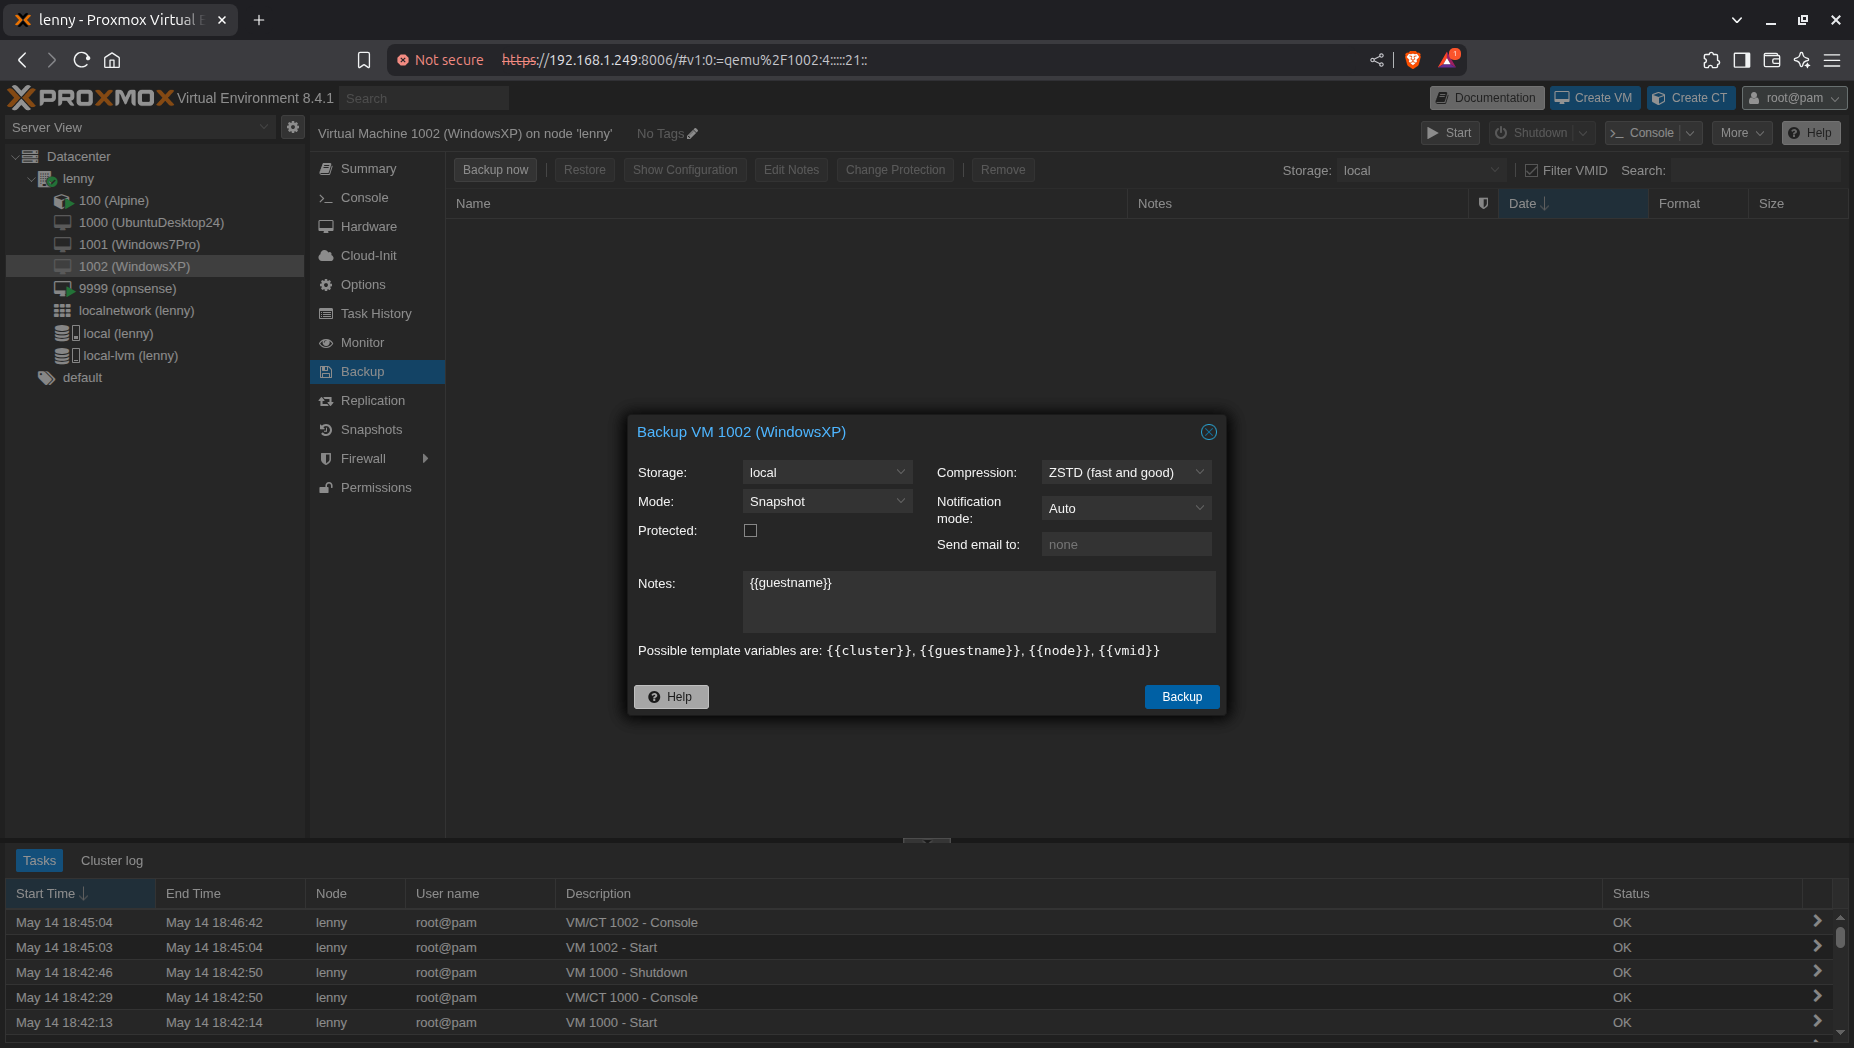Open the Brave wallet icon
Viewport: 1854px width, 1048px height.
pos(1772,60)
